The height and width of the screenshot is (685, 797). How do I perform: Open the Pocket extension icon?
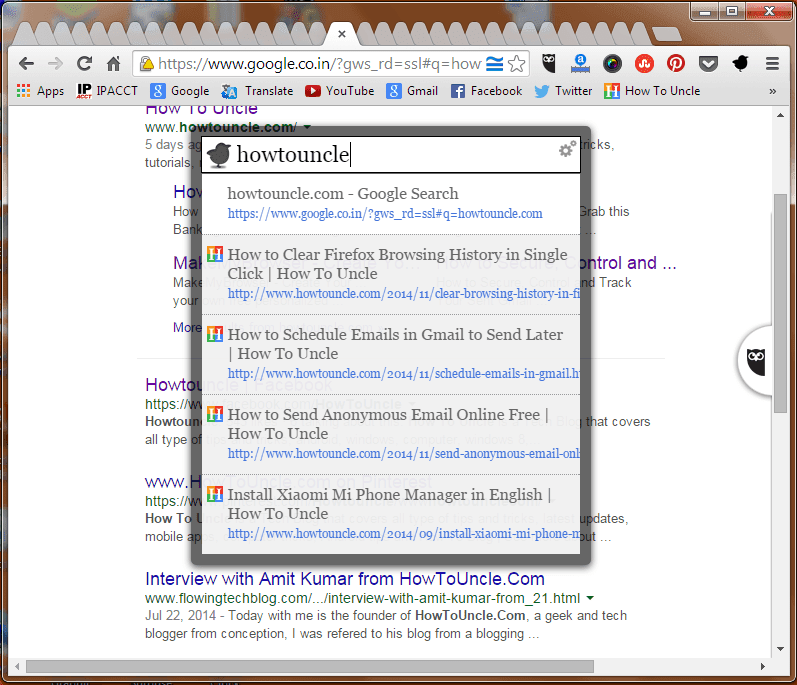708,64
